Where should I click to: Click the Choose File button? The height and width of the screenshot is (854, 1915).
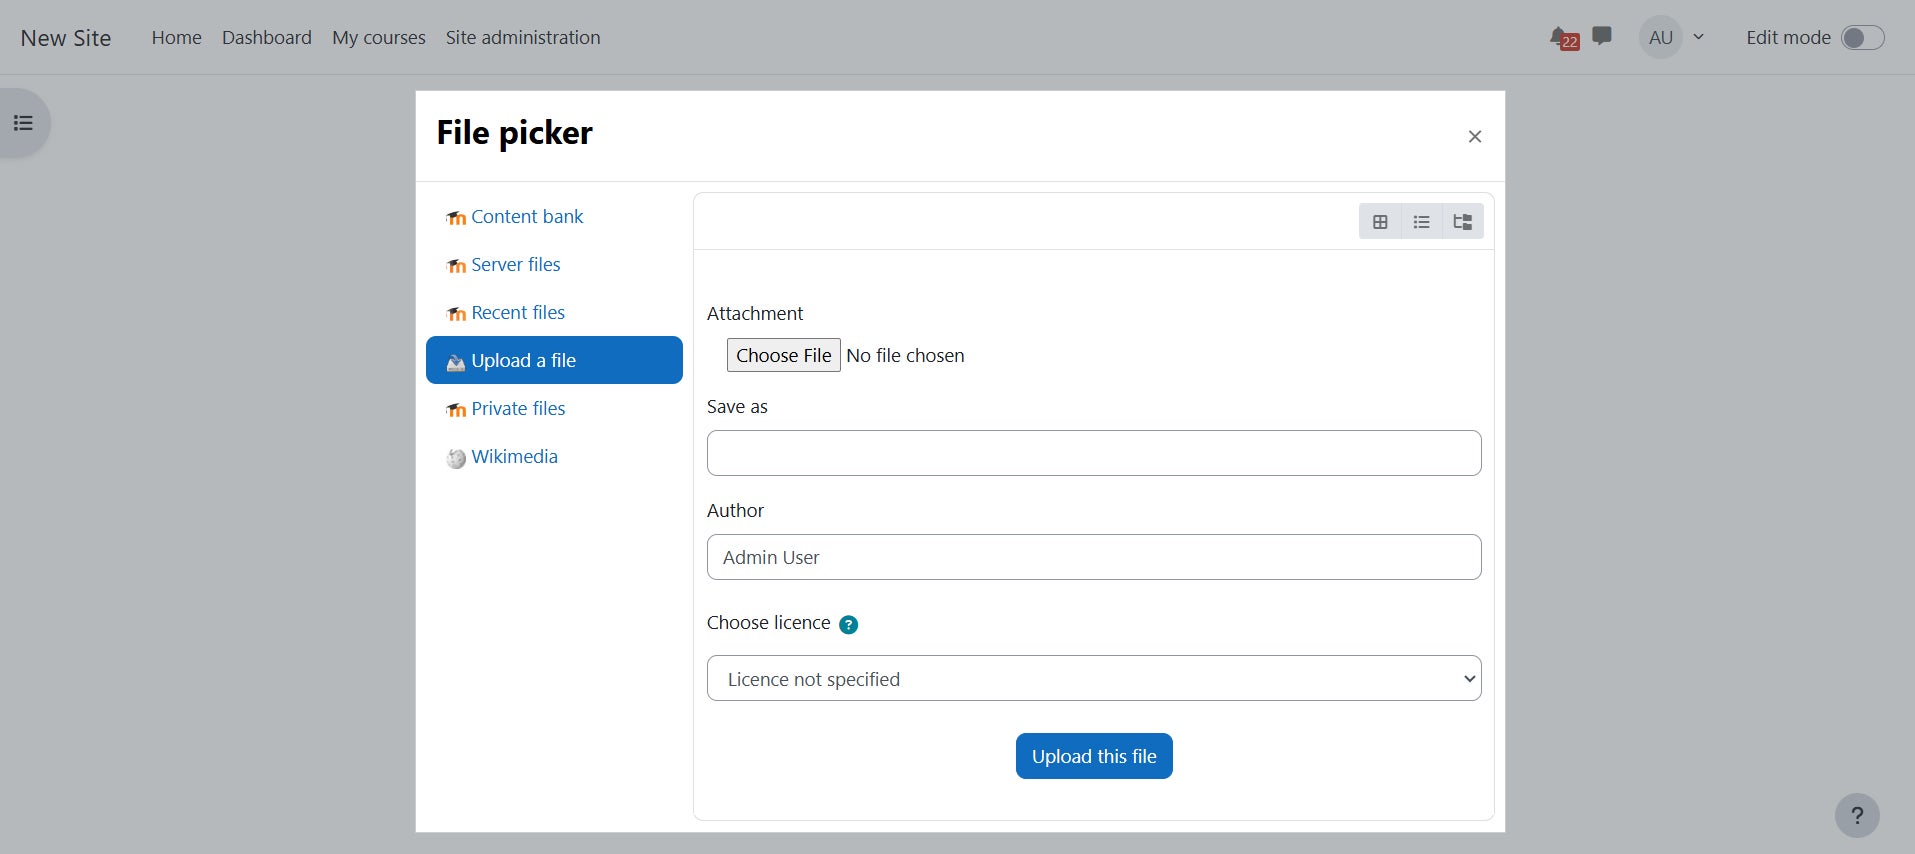point(783,356)
